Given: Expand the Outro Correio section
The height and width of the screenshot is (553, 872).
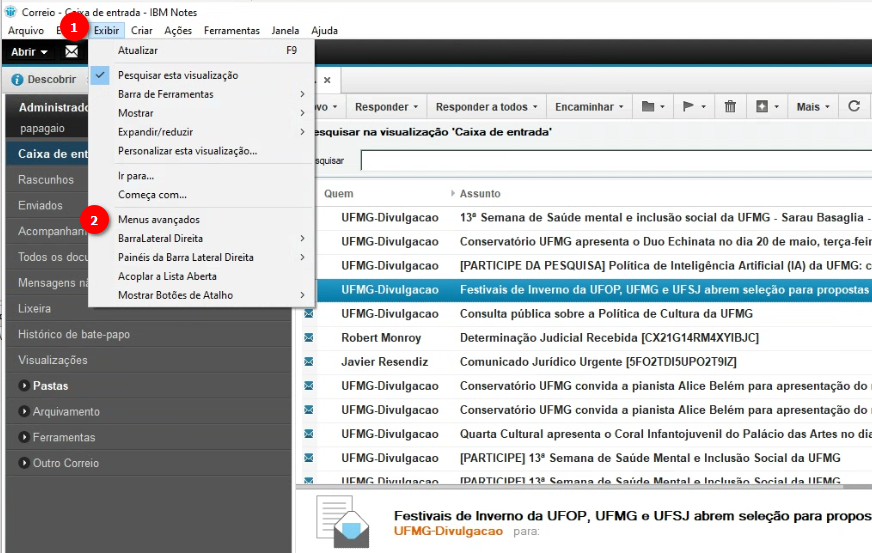Looking at the screenshot, I should [x=24, y=463].
